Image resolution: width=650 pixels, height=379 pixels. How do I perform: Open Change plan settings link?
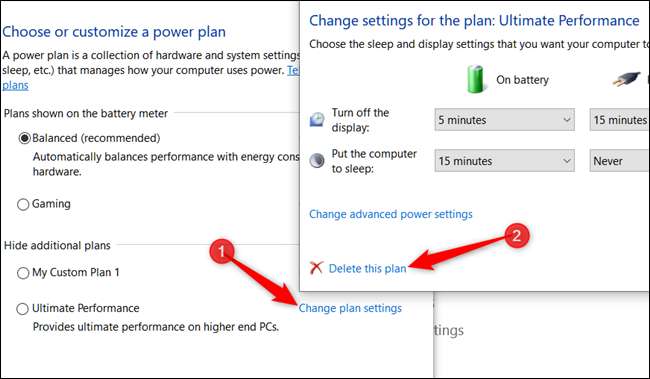point(350,308)
